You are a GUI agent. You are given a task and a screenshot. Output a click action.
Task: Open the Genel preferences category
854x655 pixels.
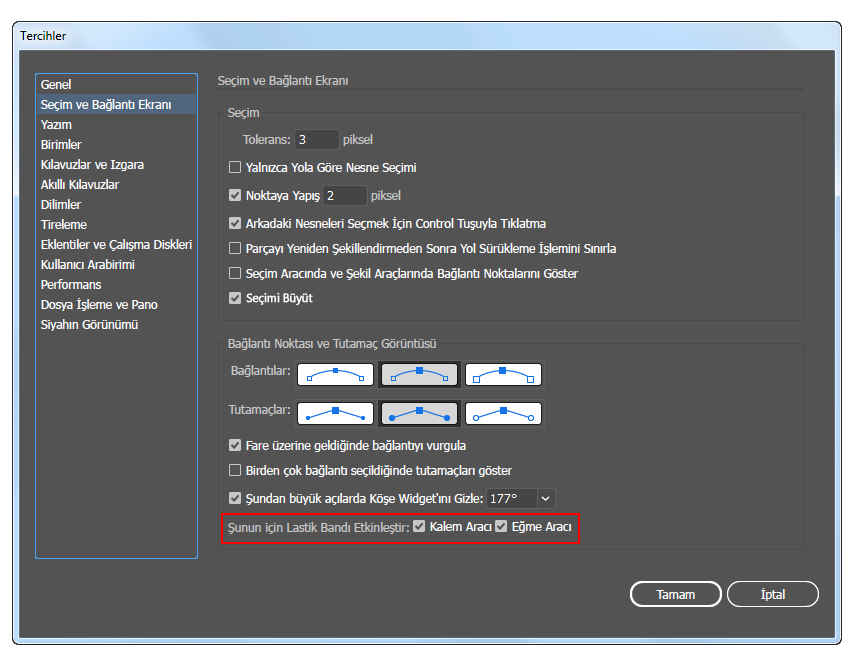click(x=116, y=84)
